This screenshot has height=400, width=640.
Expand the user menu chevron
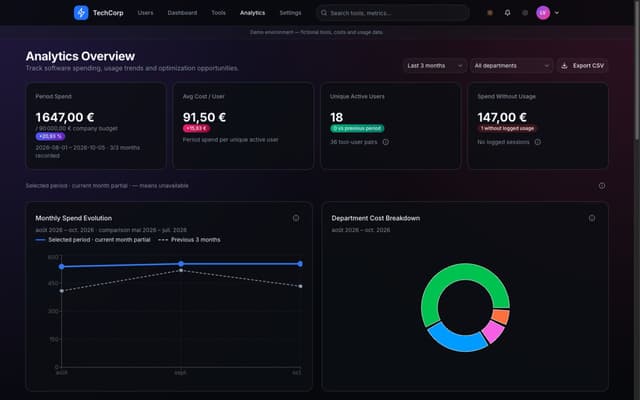[x=557, y=13]
